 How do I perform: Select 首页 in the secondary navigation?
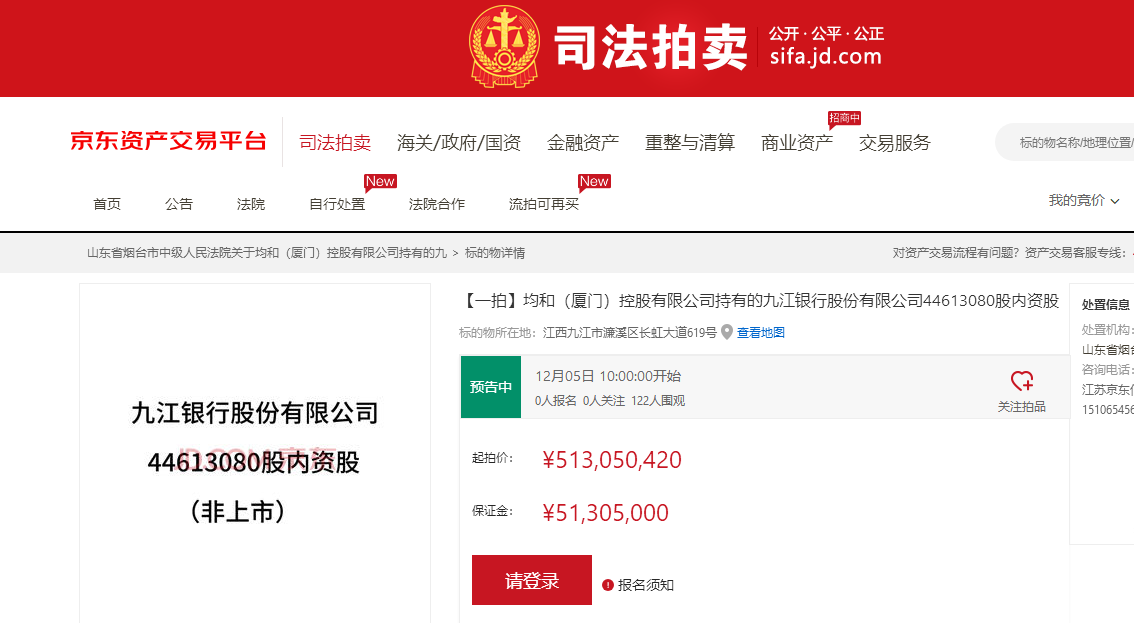[x=107, y=203]
